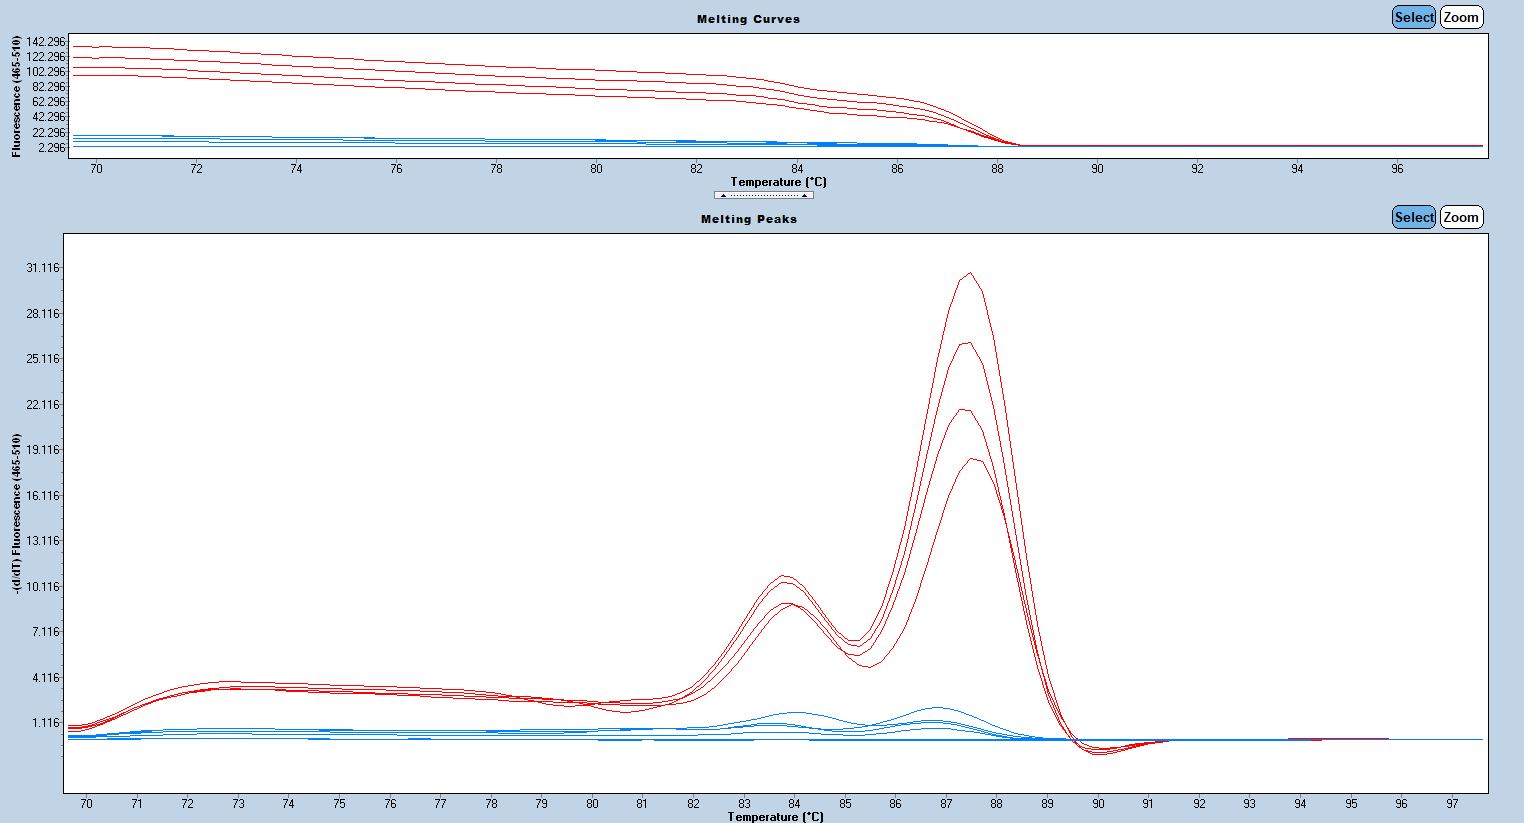Image resolution: width=1524 pixels, height=823 pixels.
Task: Activate Zoom on the Melting Peaks chart
Action: [x=1460, y=217]
